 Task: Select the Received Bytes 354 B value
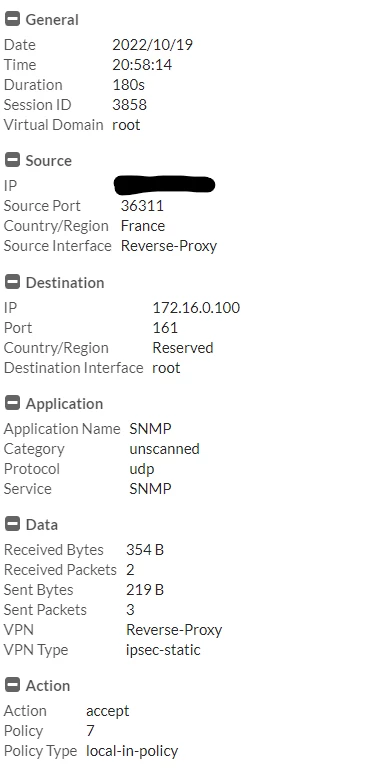tap(145, 550)
